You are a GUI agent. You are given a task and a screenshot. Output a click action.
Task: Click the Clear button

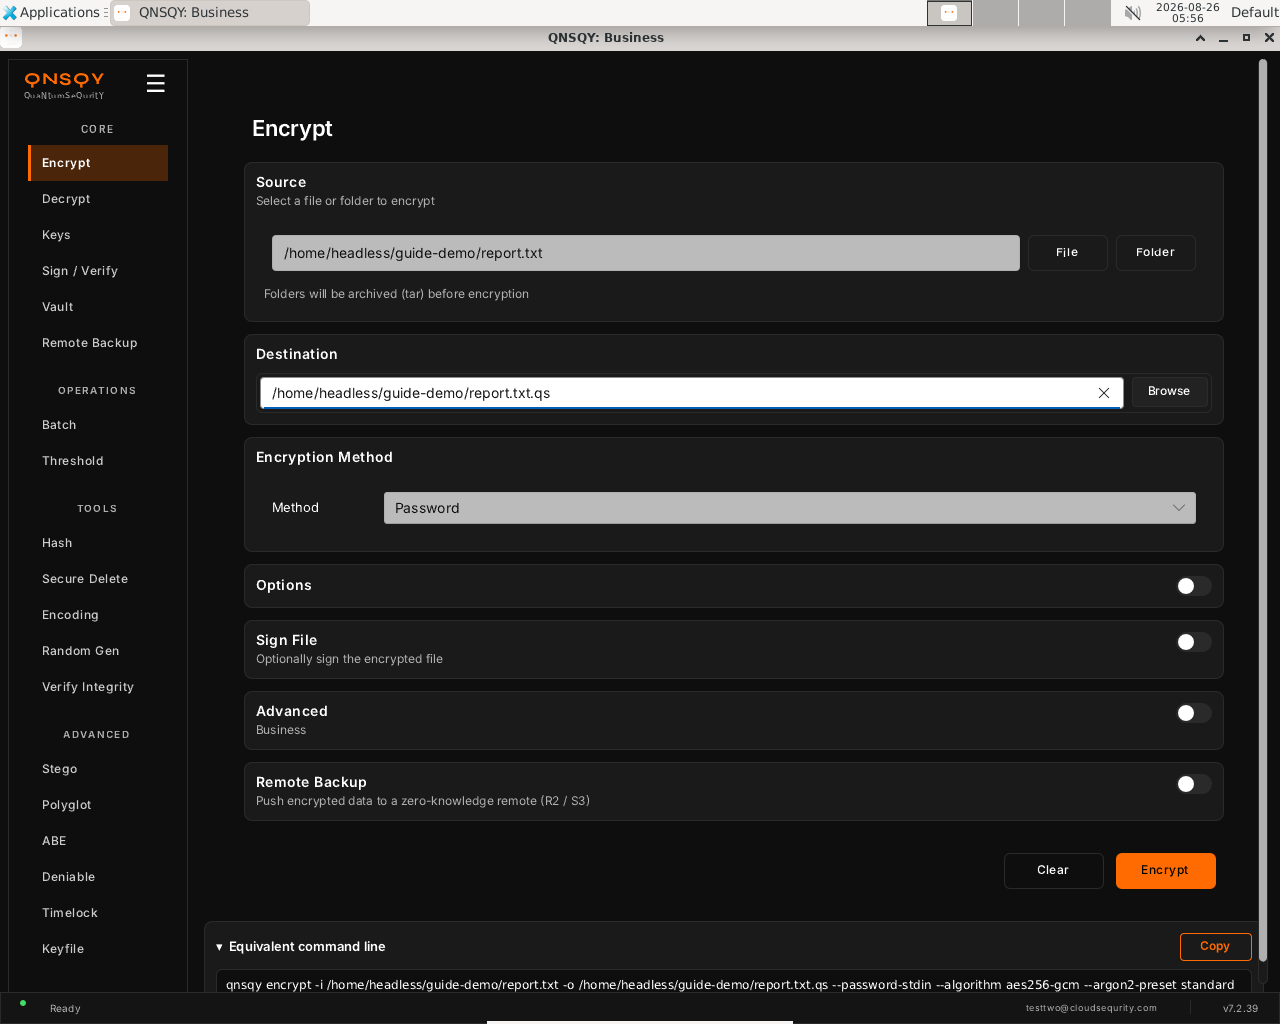pyautogui.click(x=1053, y=871)
